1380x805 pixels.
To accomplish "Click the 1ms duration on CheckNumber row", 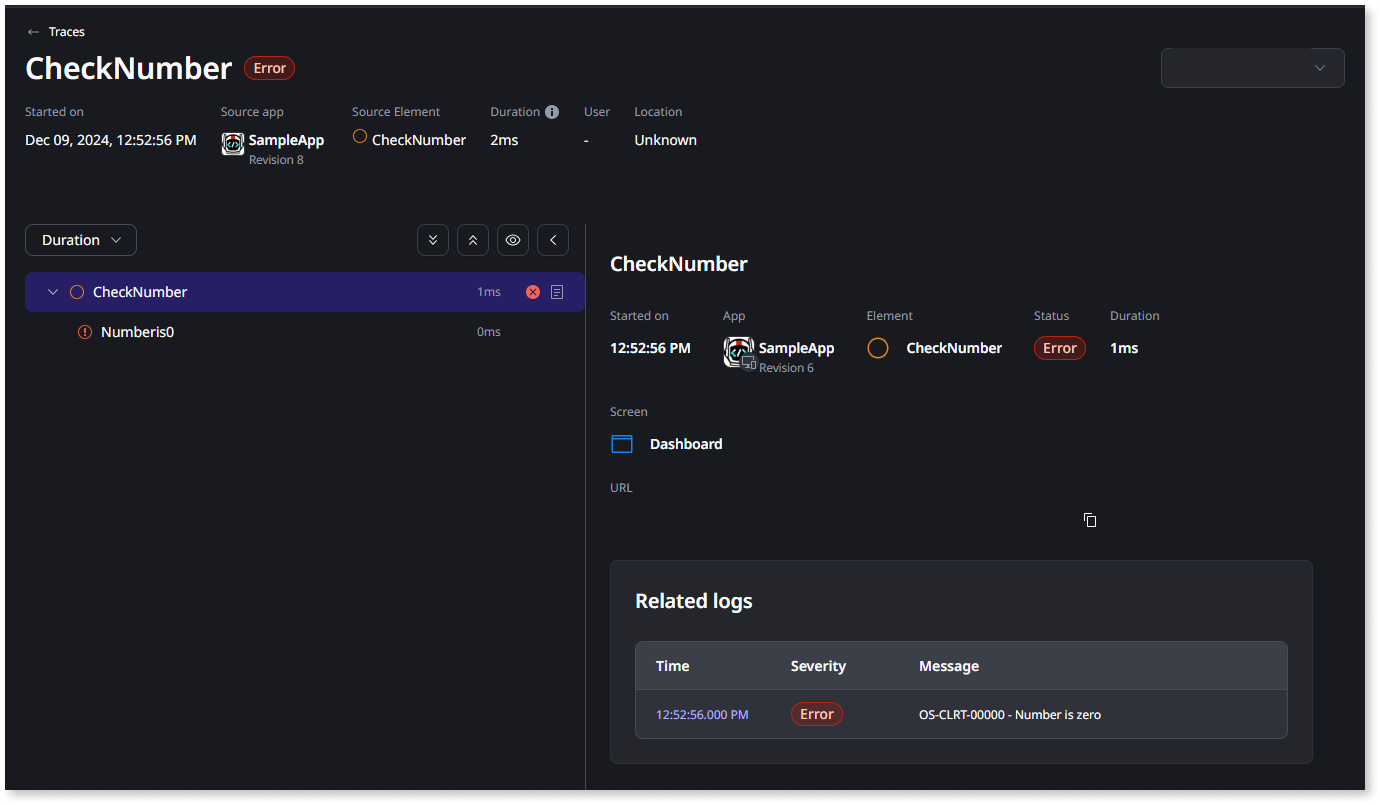I will coord(489,292).
